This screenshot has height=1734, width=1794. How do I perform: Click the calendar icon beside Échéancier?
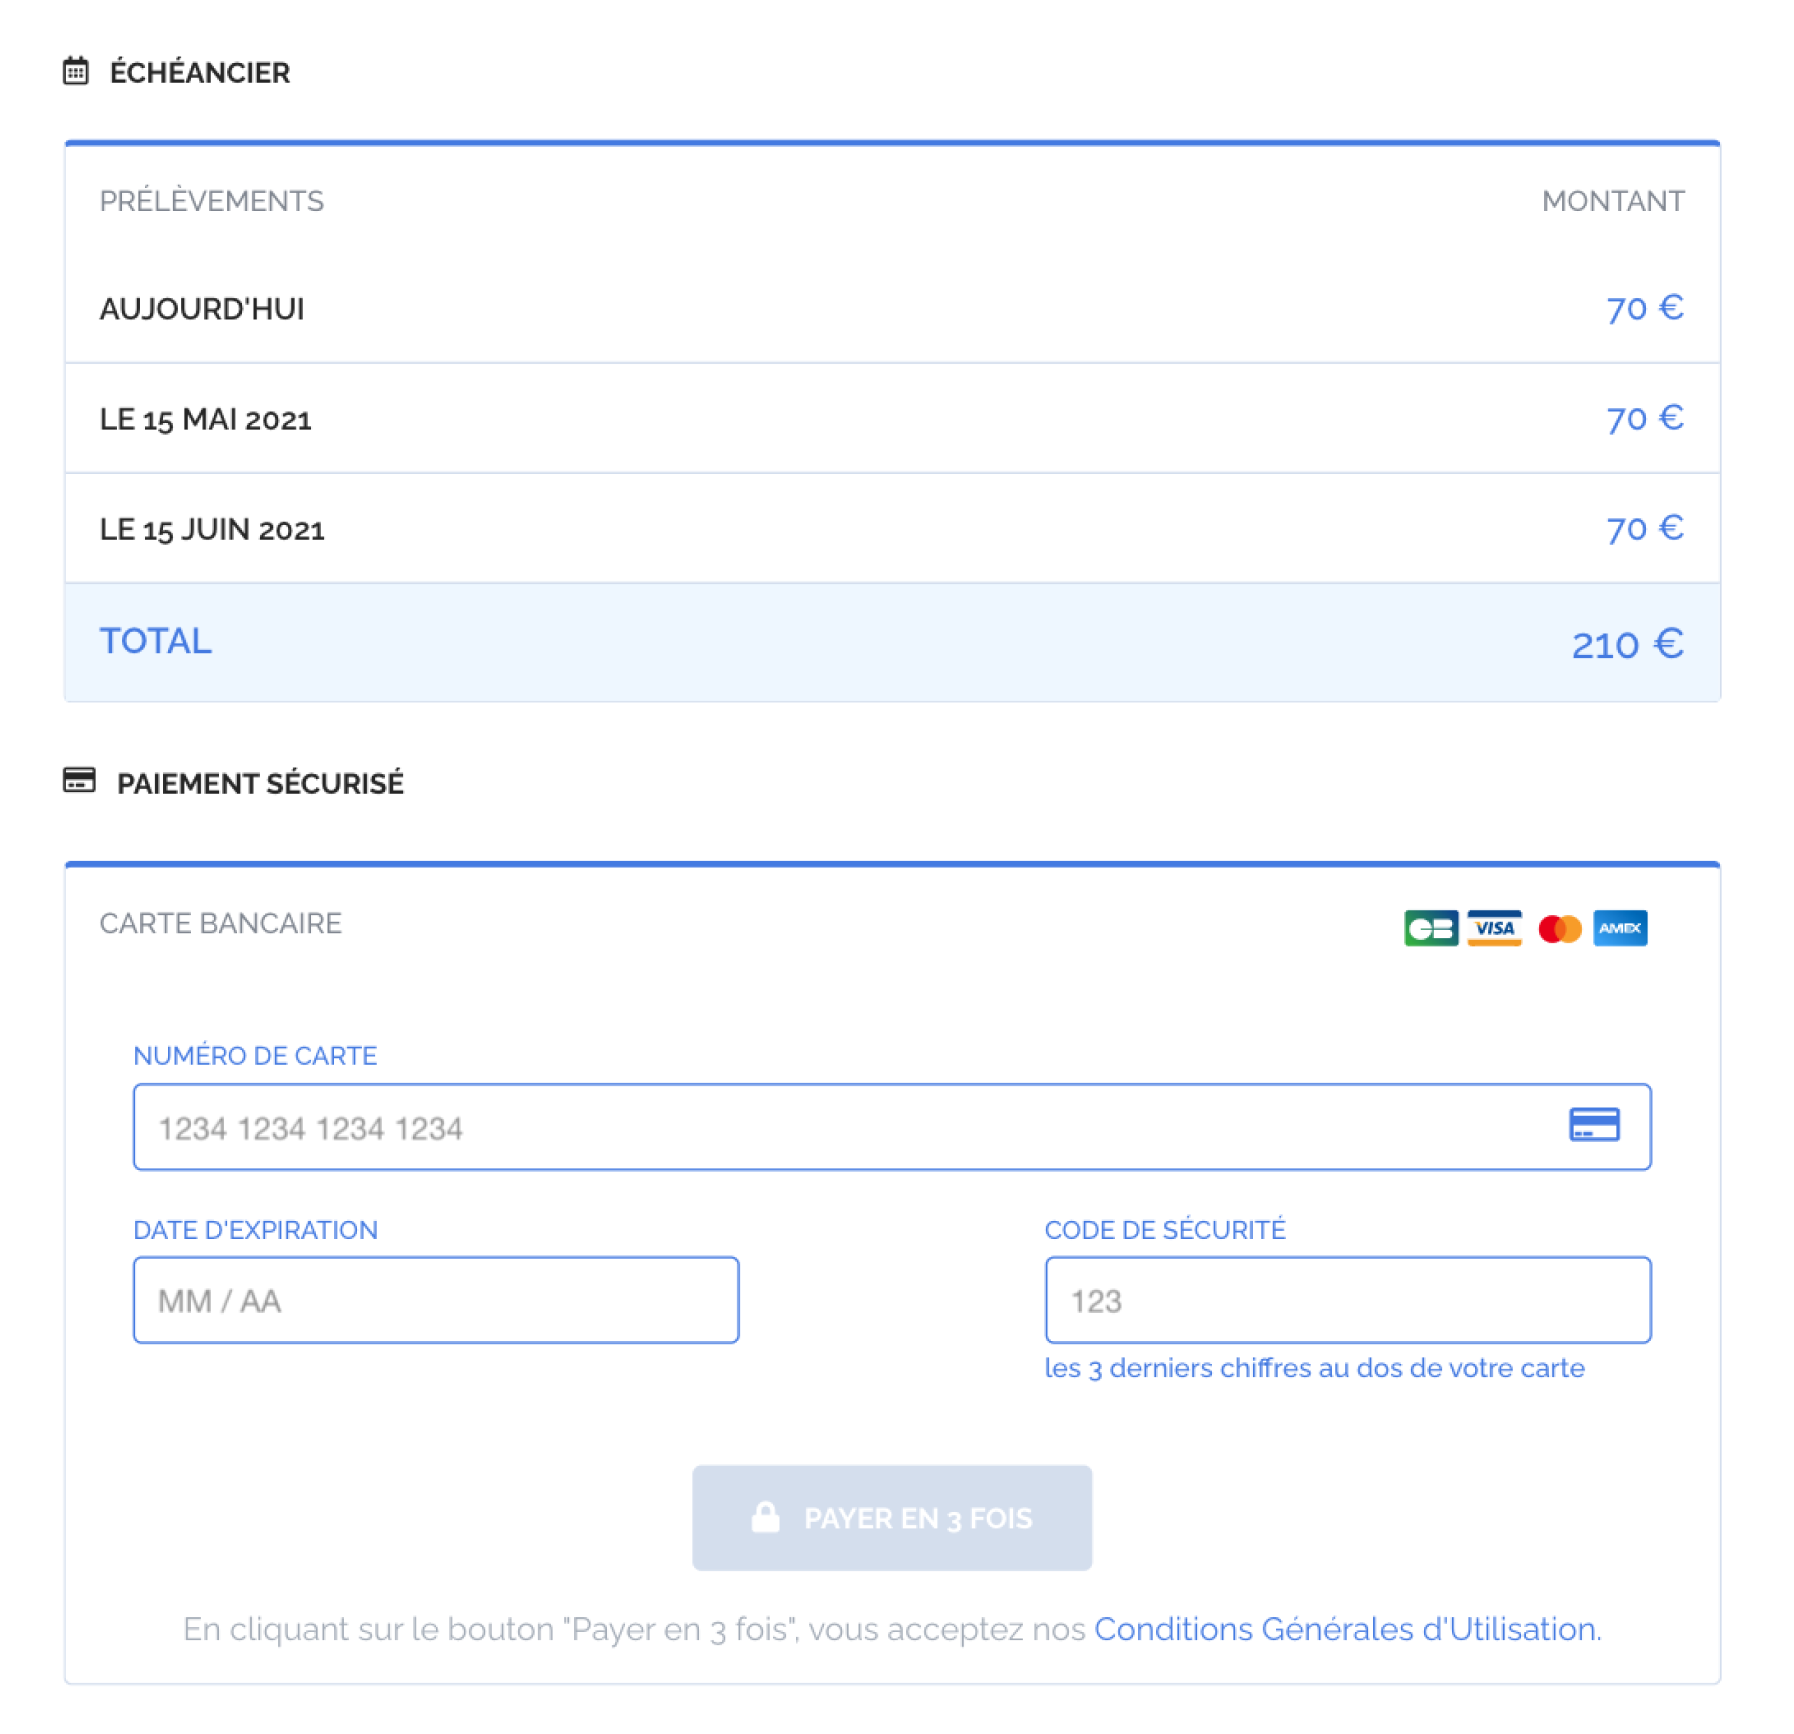coord(76,71)
